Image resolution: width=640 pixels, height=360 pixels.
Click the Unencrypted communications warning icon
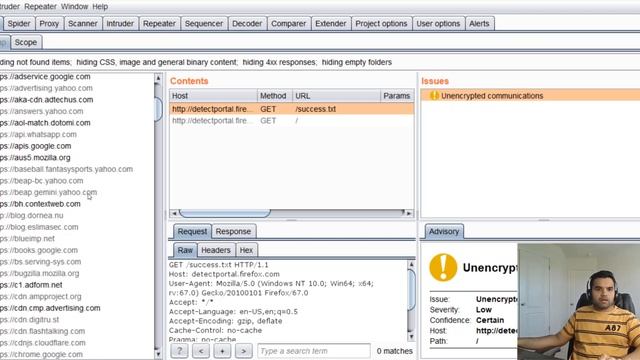point(434,96)
